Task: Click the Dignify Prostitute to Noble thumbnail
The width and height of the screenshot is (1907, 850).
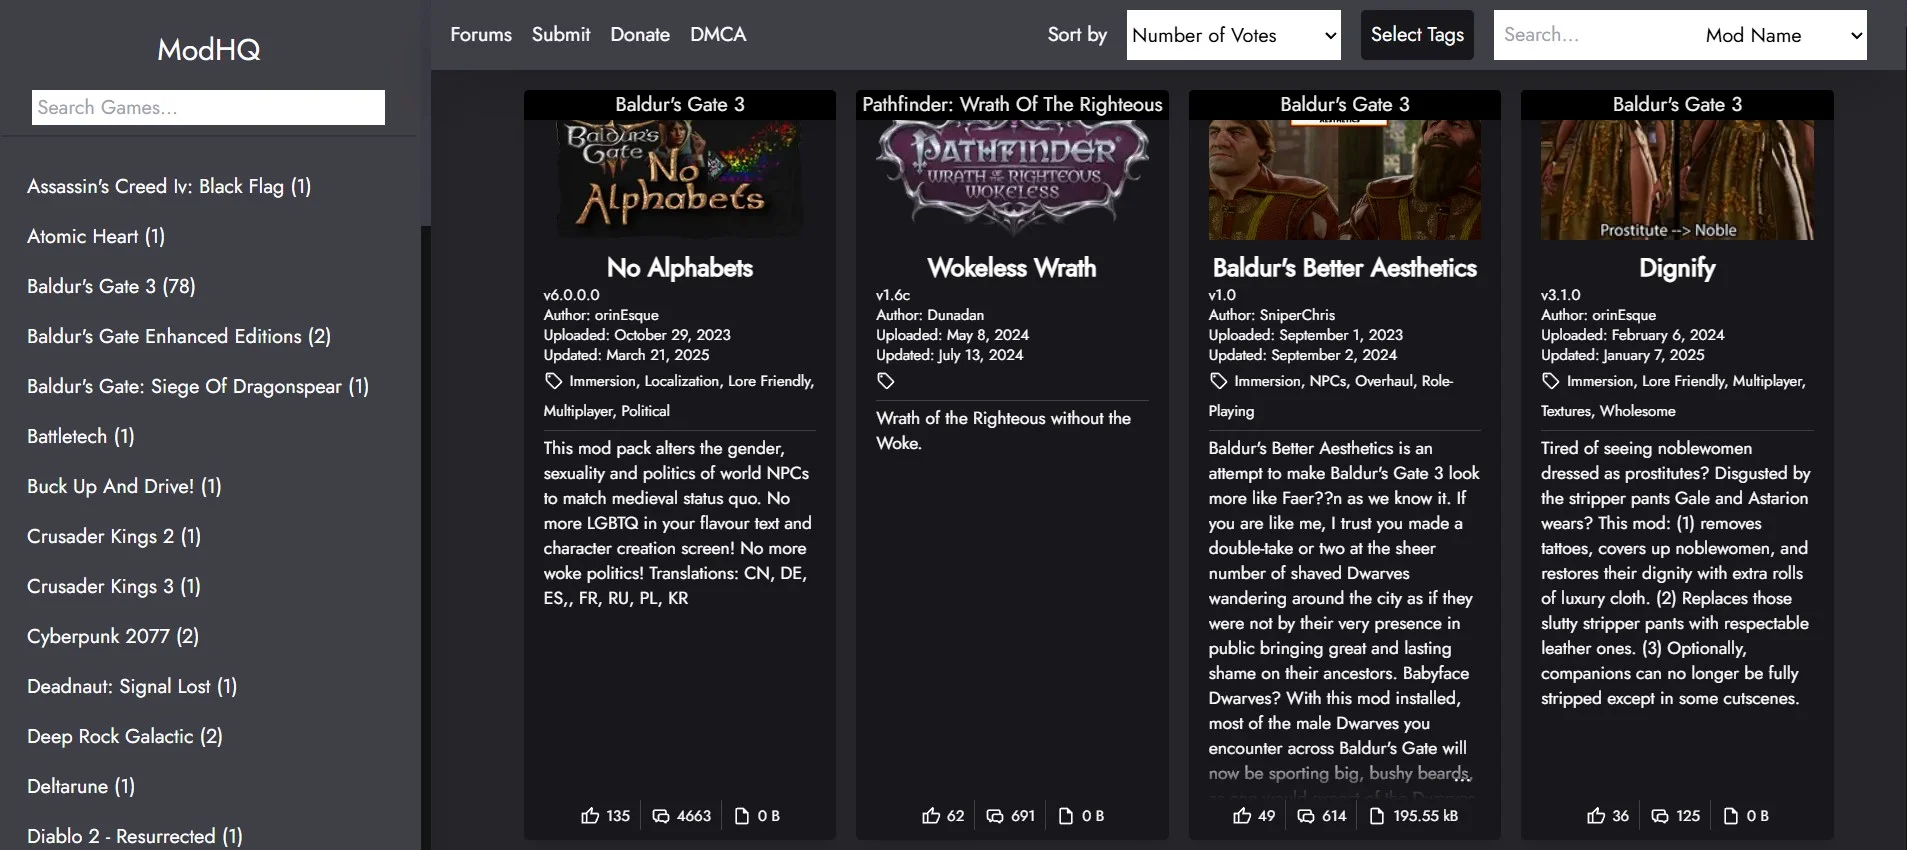Action: click(x=1677, y=180)
